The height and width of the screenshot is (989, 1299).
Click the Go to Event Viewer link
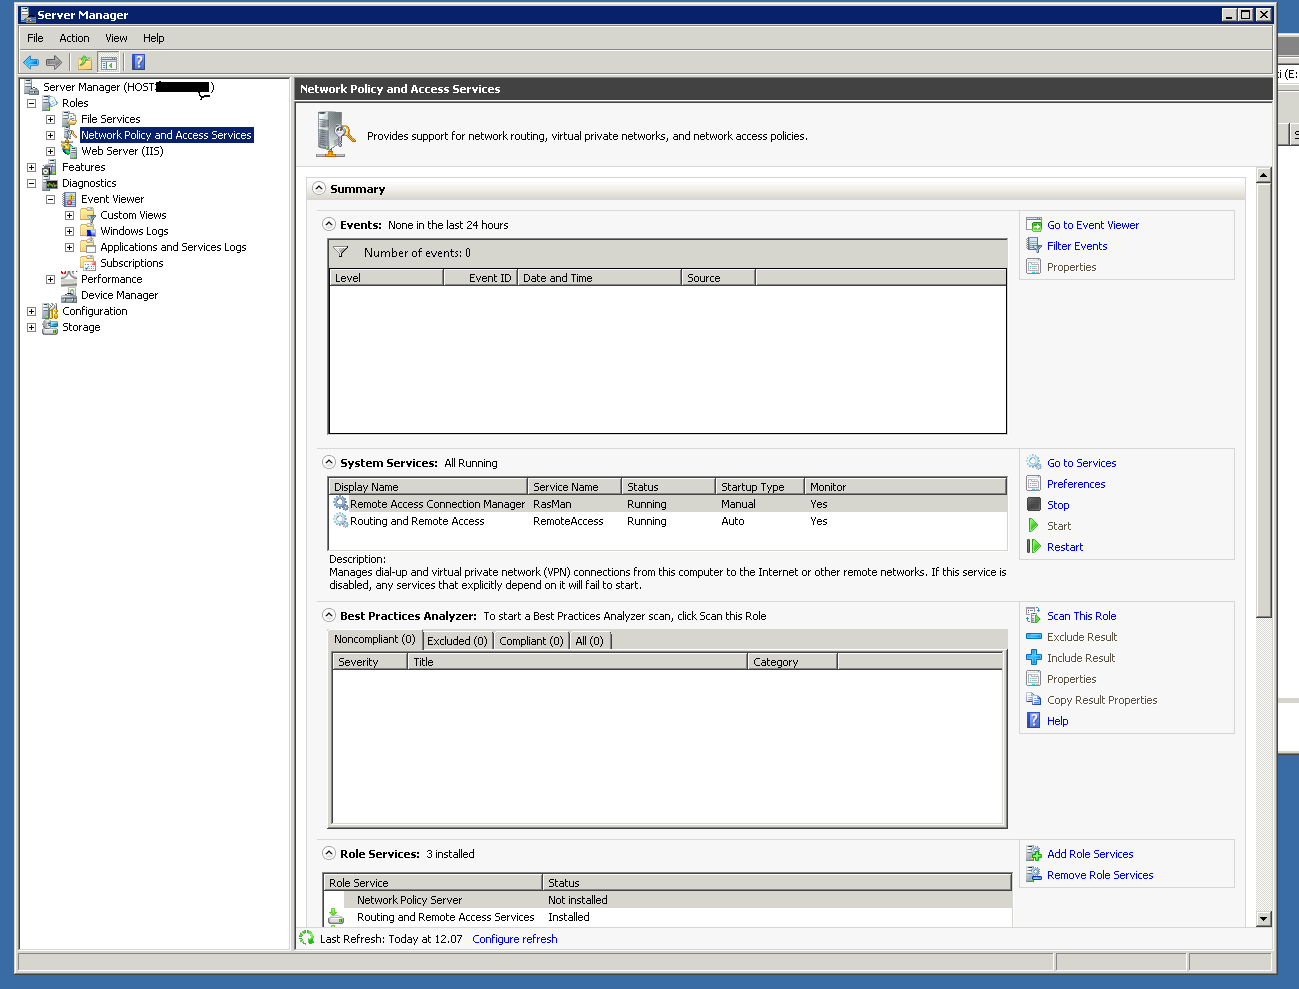[x=1093, y=225]
